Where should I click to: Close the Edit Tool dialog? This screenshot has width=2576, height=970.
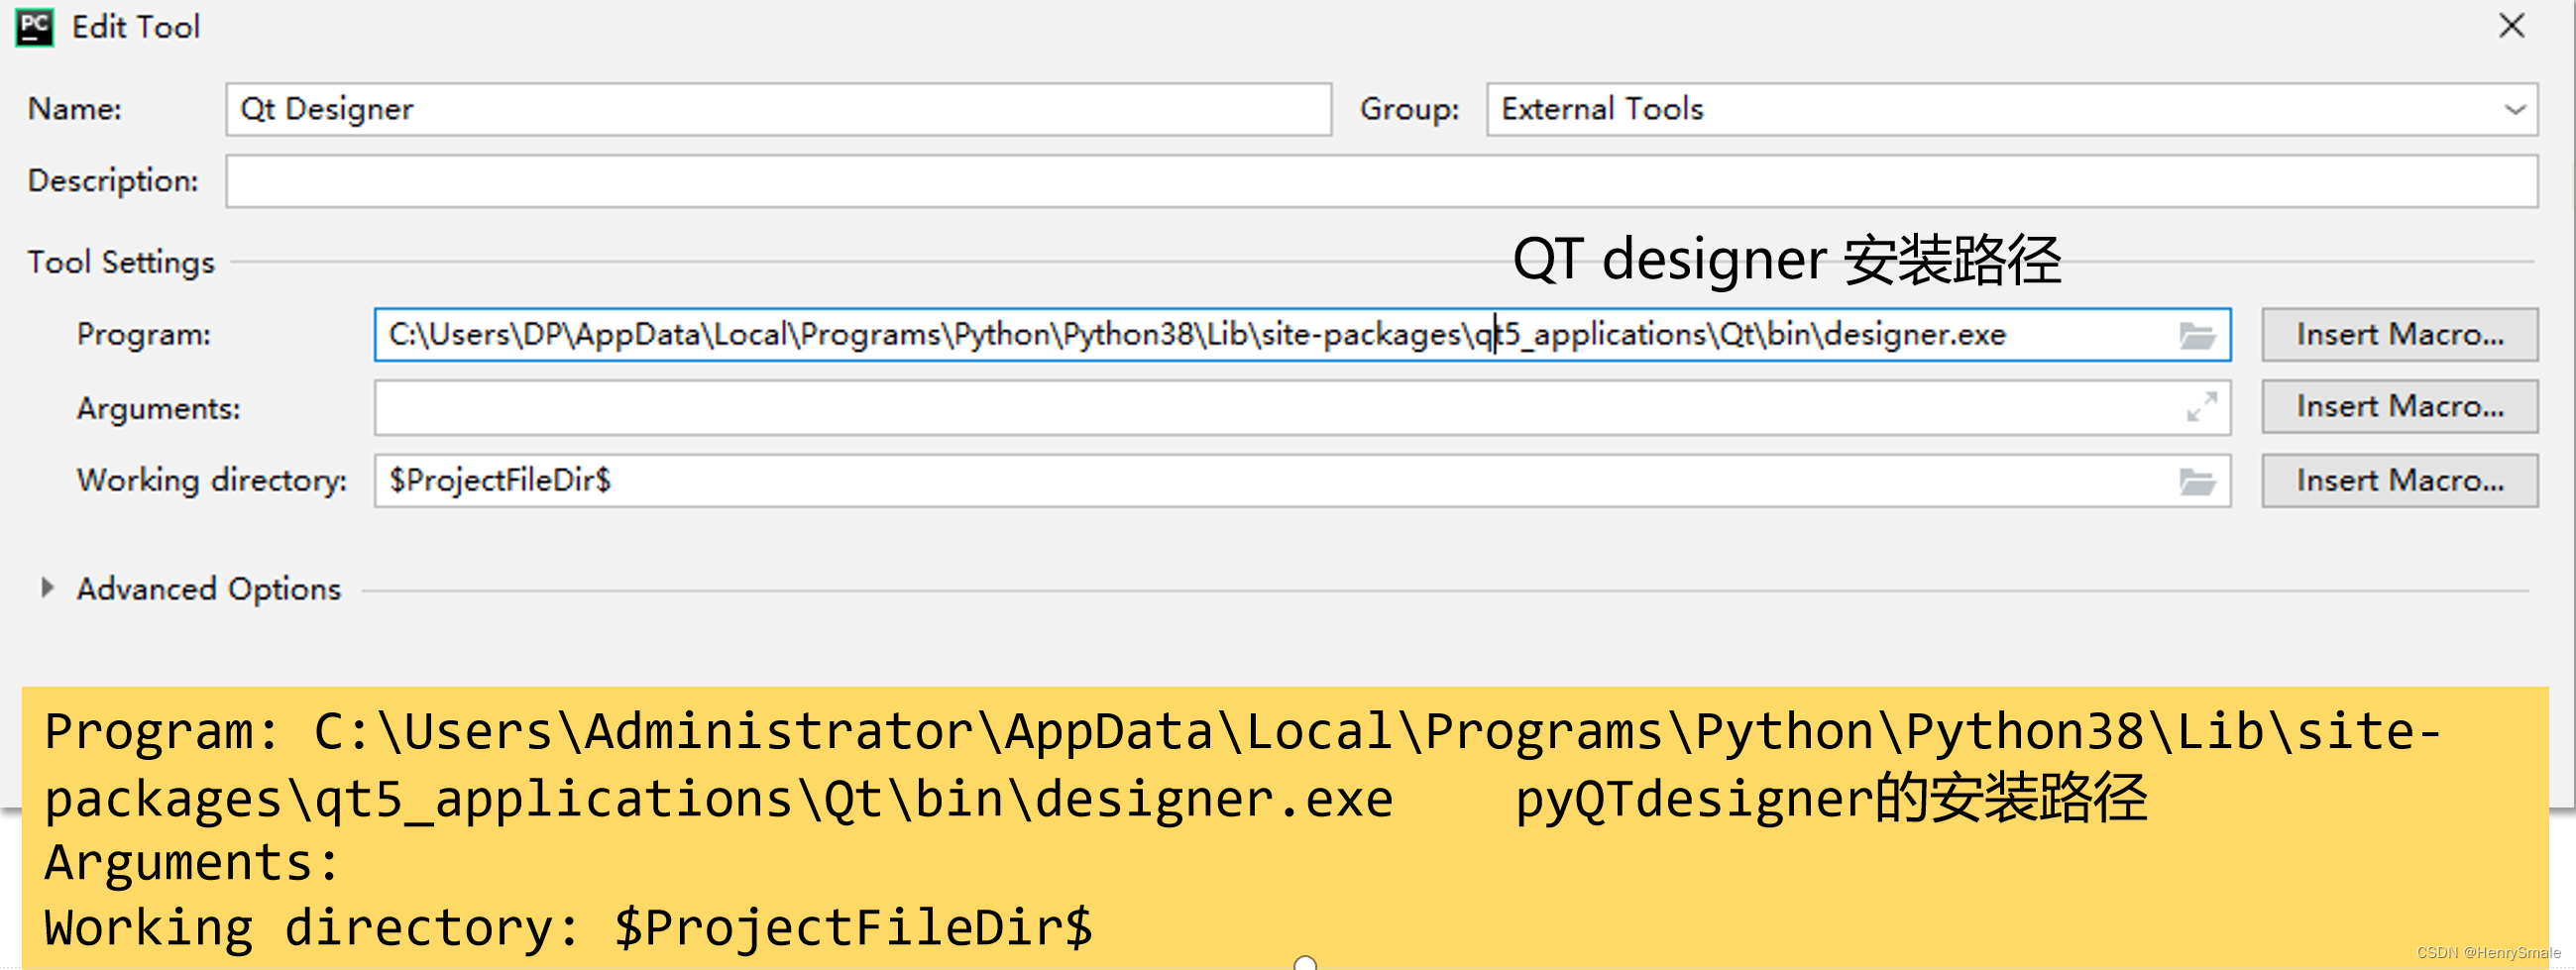point(2511,26)
